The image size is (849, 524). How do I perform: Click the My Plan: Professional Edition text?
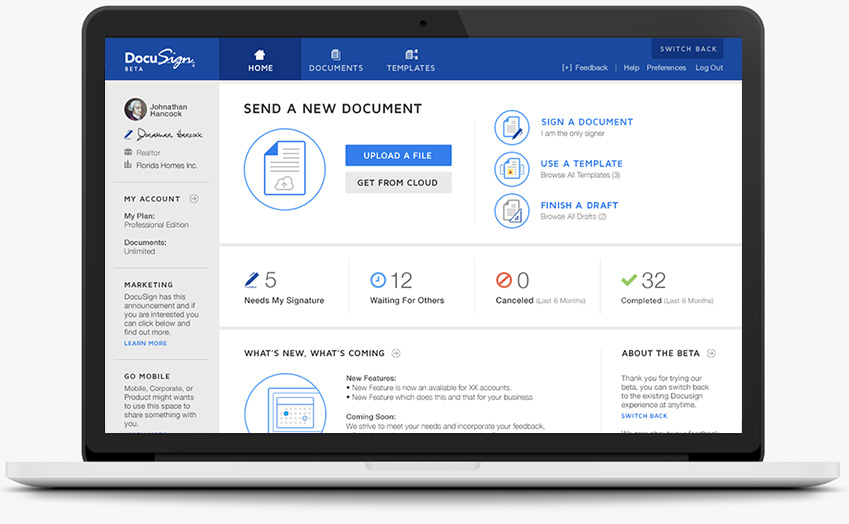tap(156, 220)
